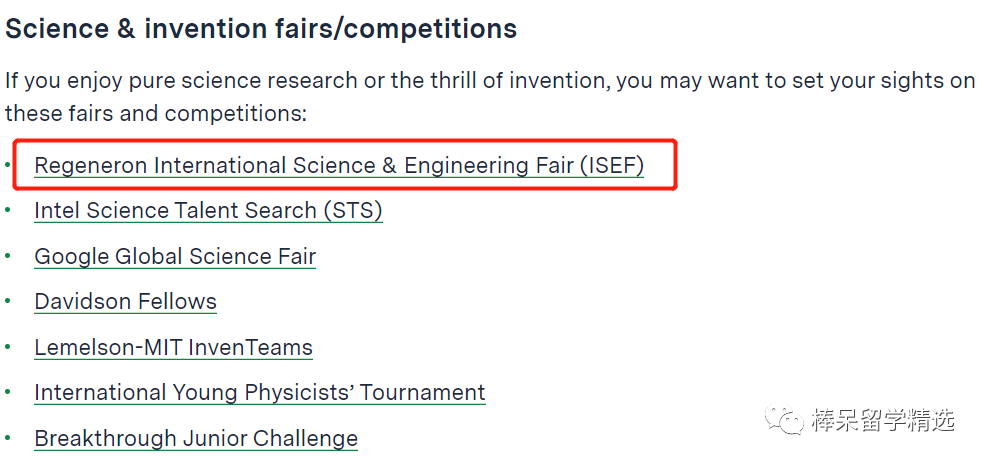Click the 棒呆留学精选 watermark text

[x=882, y=420]
